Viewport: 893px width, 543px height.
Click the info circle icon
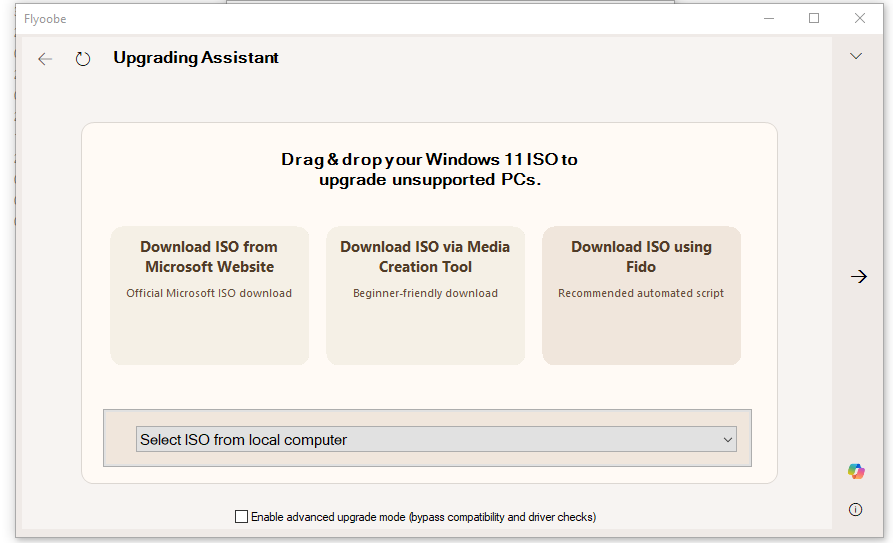coord(856,510)
